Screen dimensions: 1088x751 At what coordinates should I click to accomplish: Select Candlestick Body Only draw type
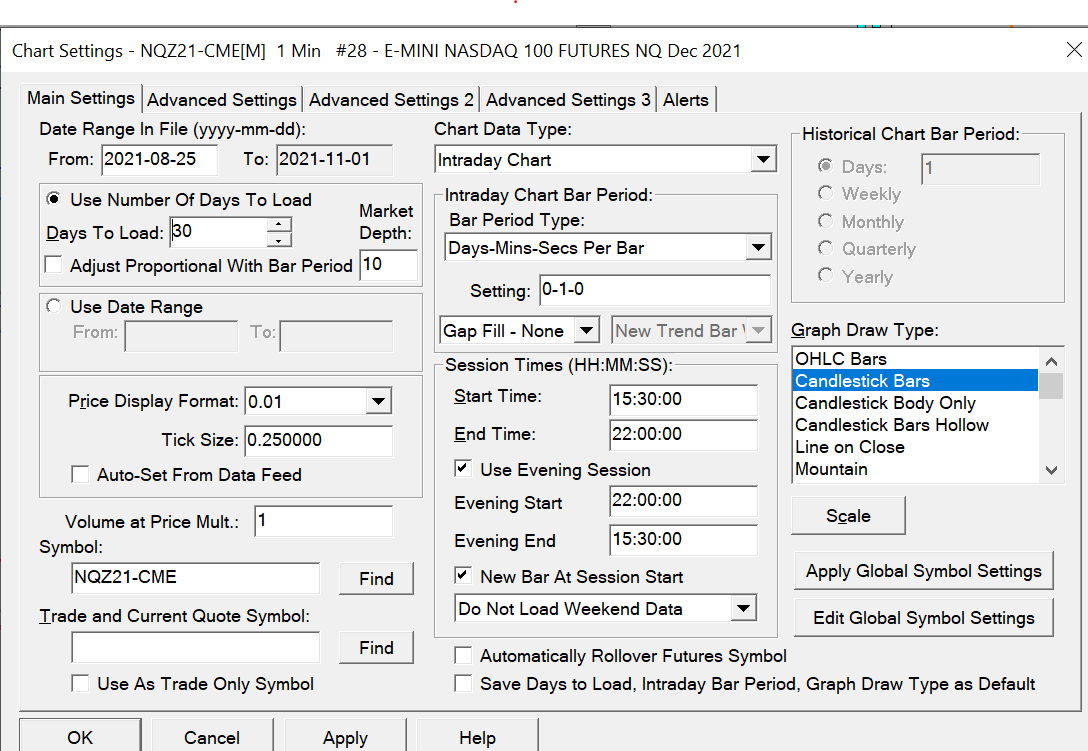(x=915, y=403)
